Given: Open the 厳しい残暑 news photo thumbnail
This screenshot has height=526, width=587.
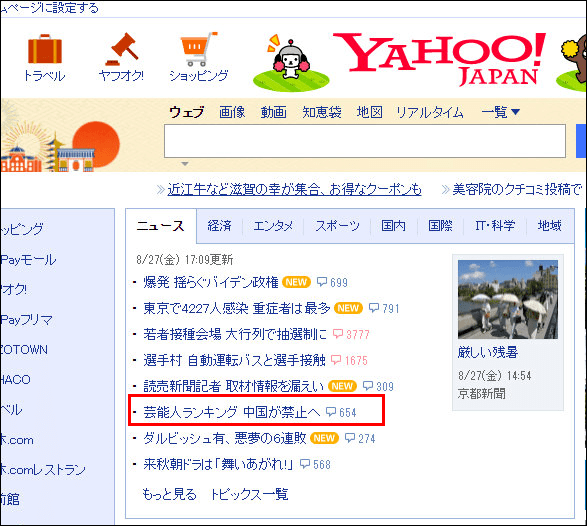Looking at the screenshot, I should click(508, 300).
